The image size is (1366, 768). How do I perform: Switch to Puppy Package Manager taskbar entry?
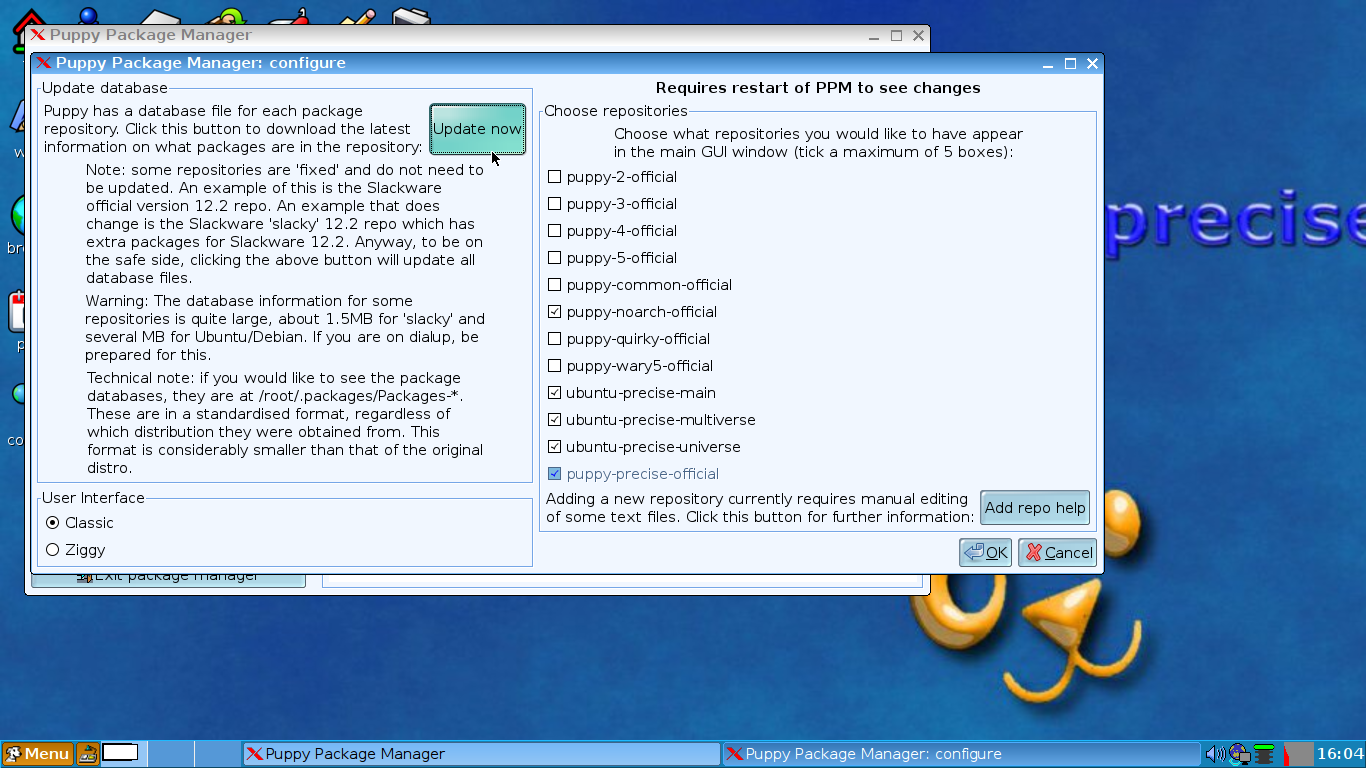(481, 754)
